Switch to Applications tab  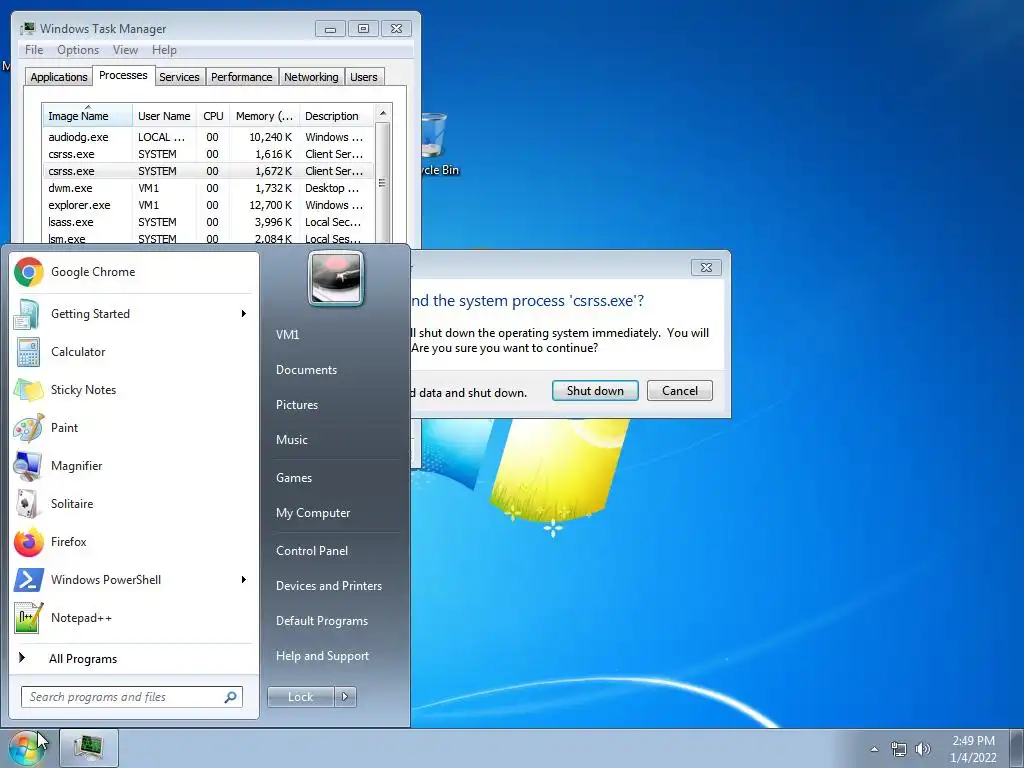59,77
